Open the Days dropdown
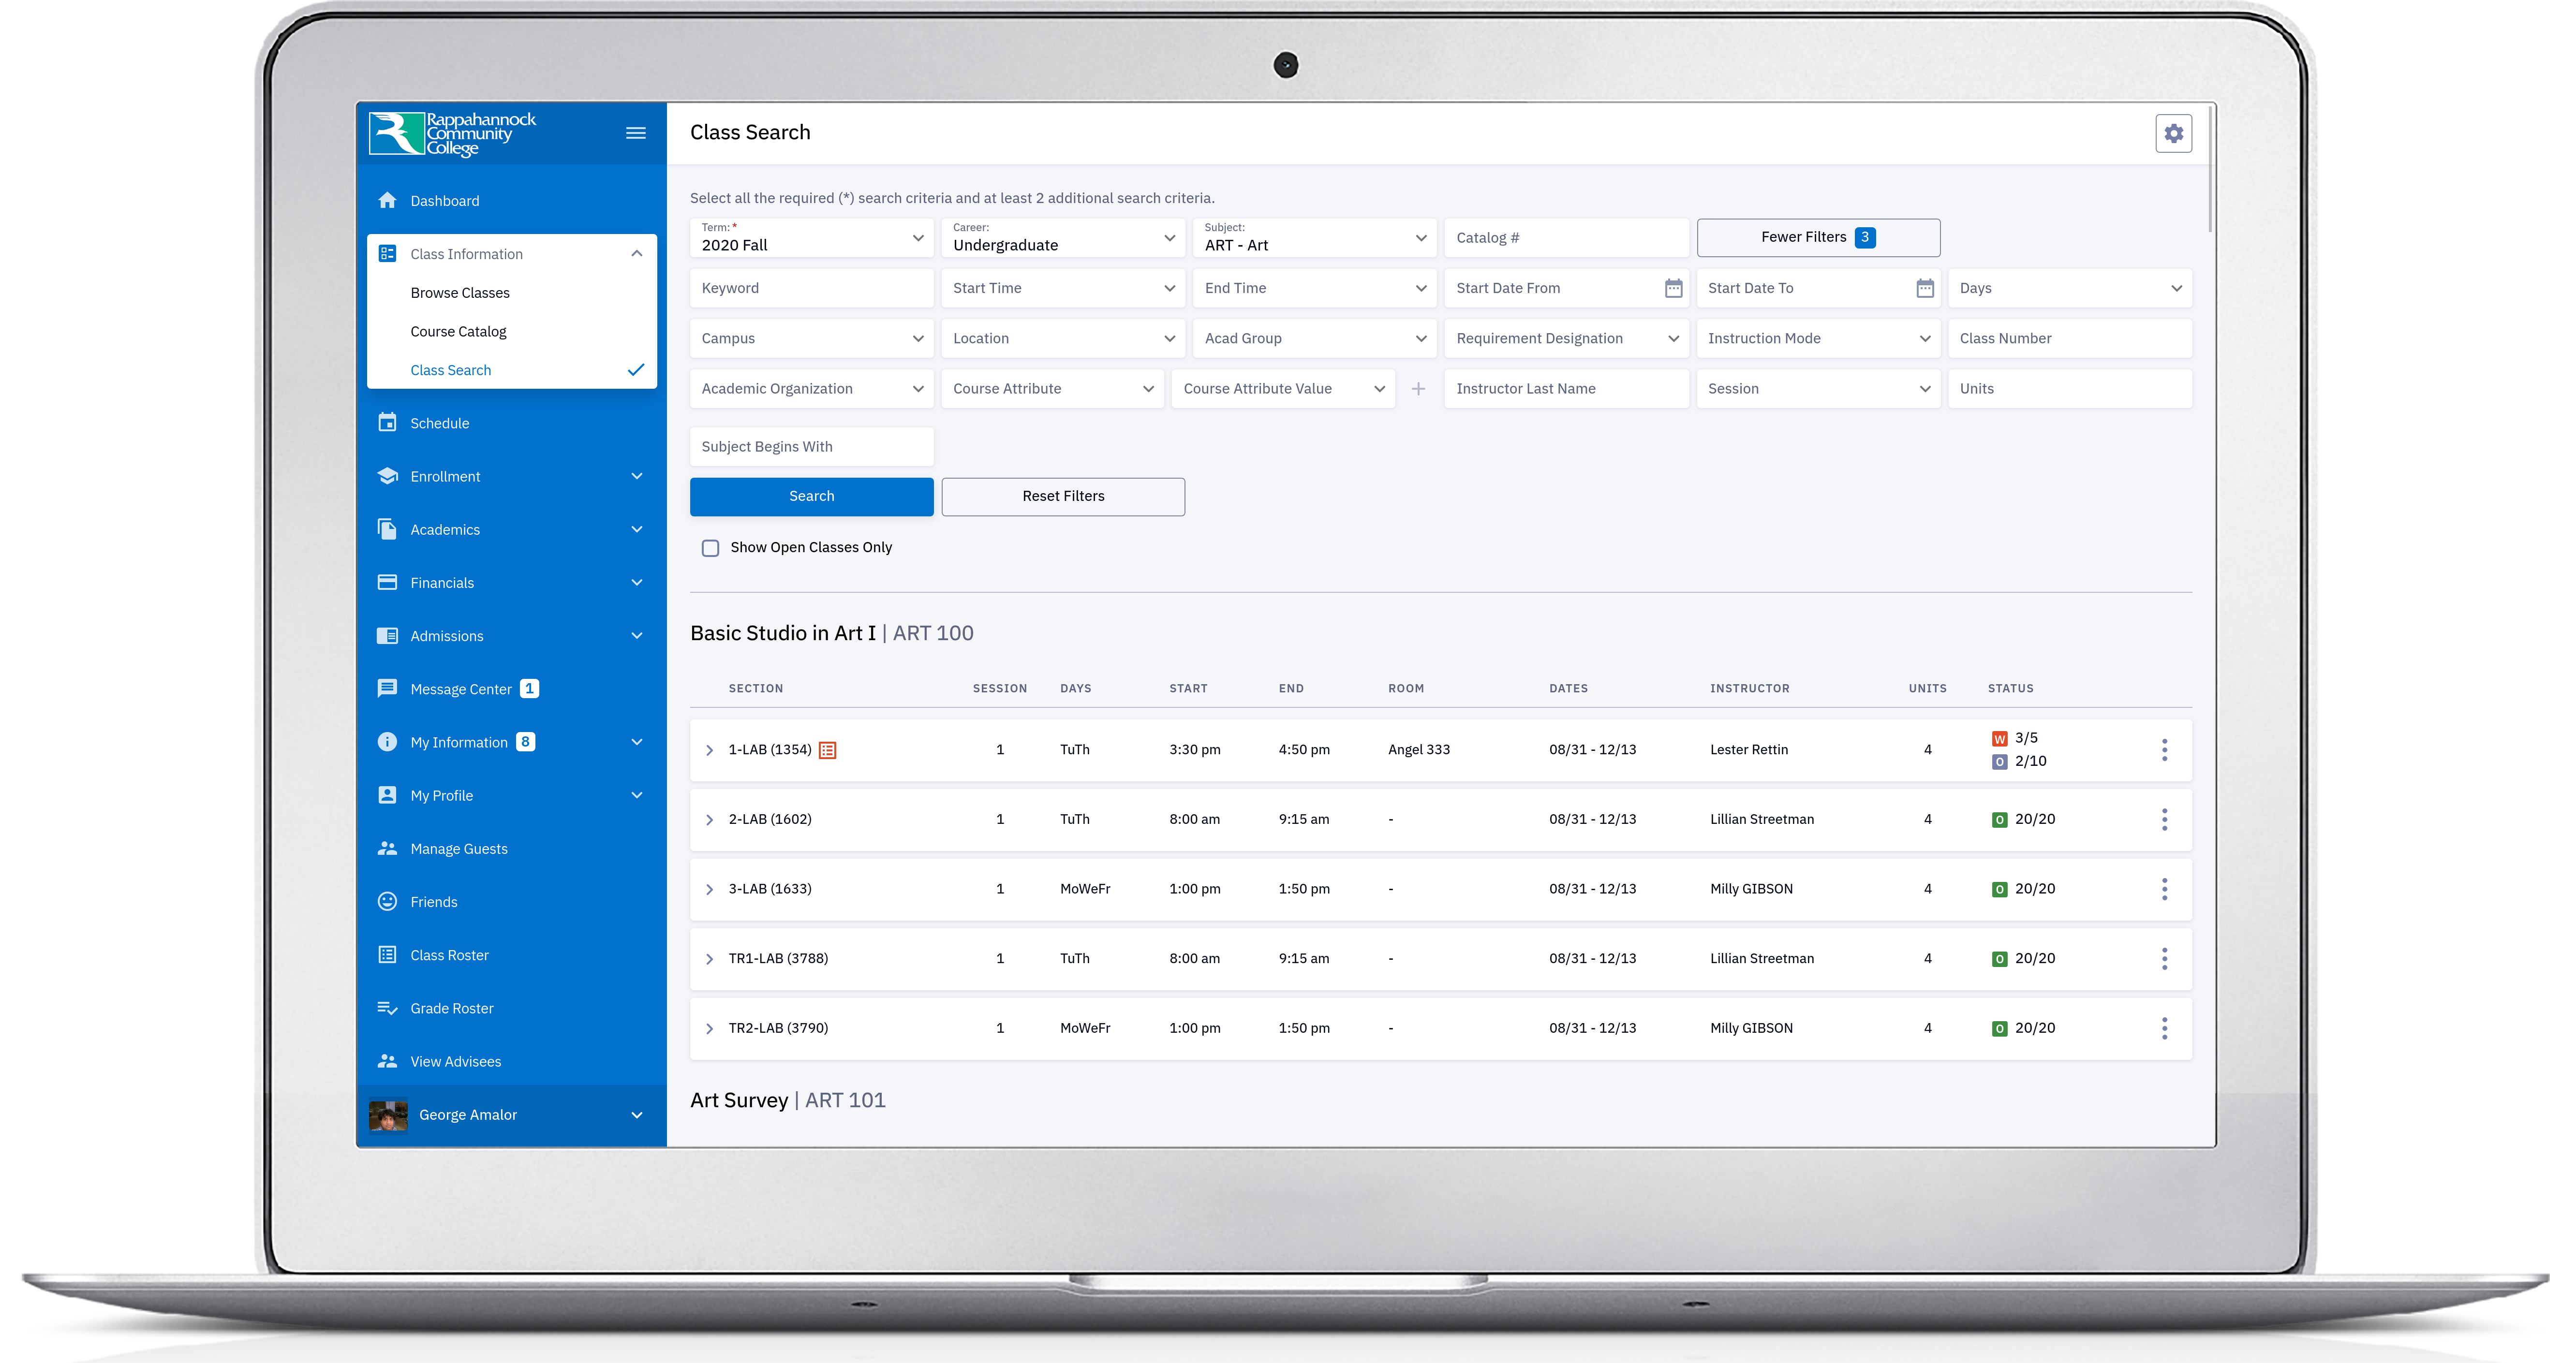Screen dimensions: 2576x1363 coord(2070,288)
